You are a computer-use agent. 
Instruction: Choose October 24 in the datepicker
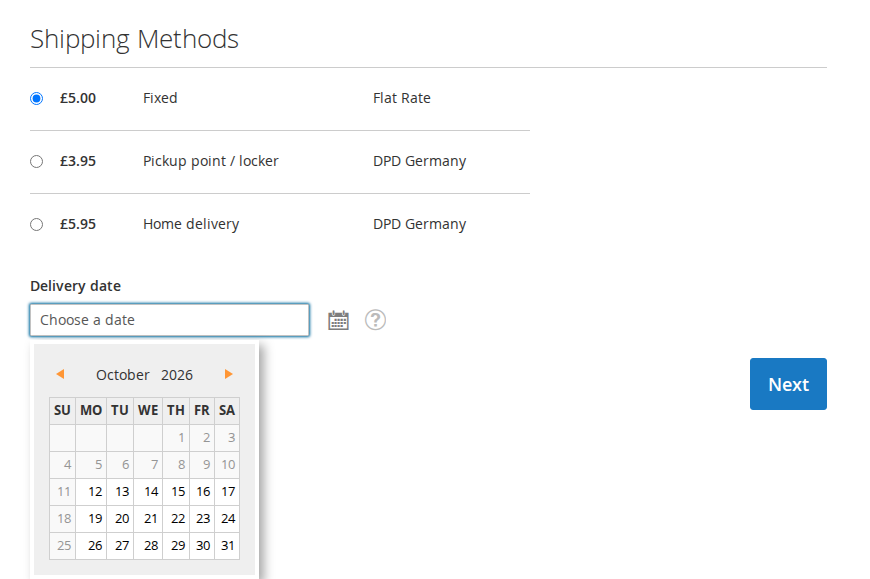pyautogui.click(x=227, y=519)
